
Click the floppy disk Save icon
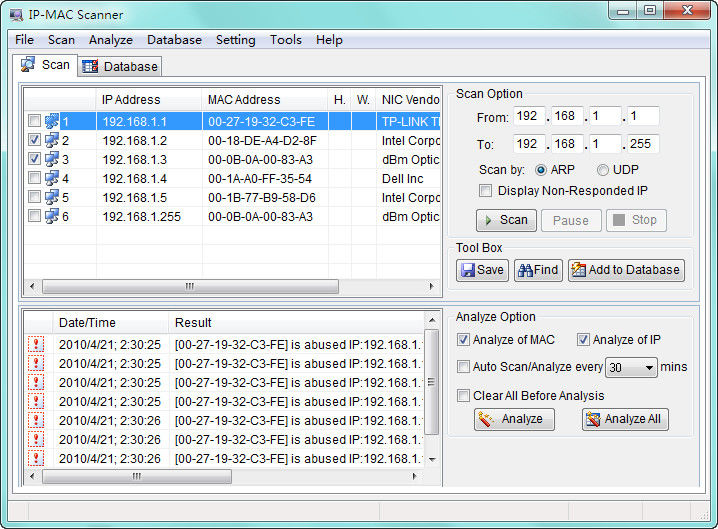(468, 270)
